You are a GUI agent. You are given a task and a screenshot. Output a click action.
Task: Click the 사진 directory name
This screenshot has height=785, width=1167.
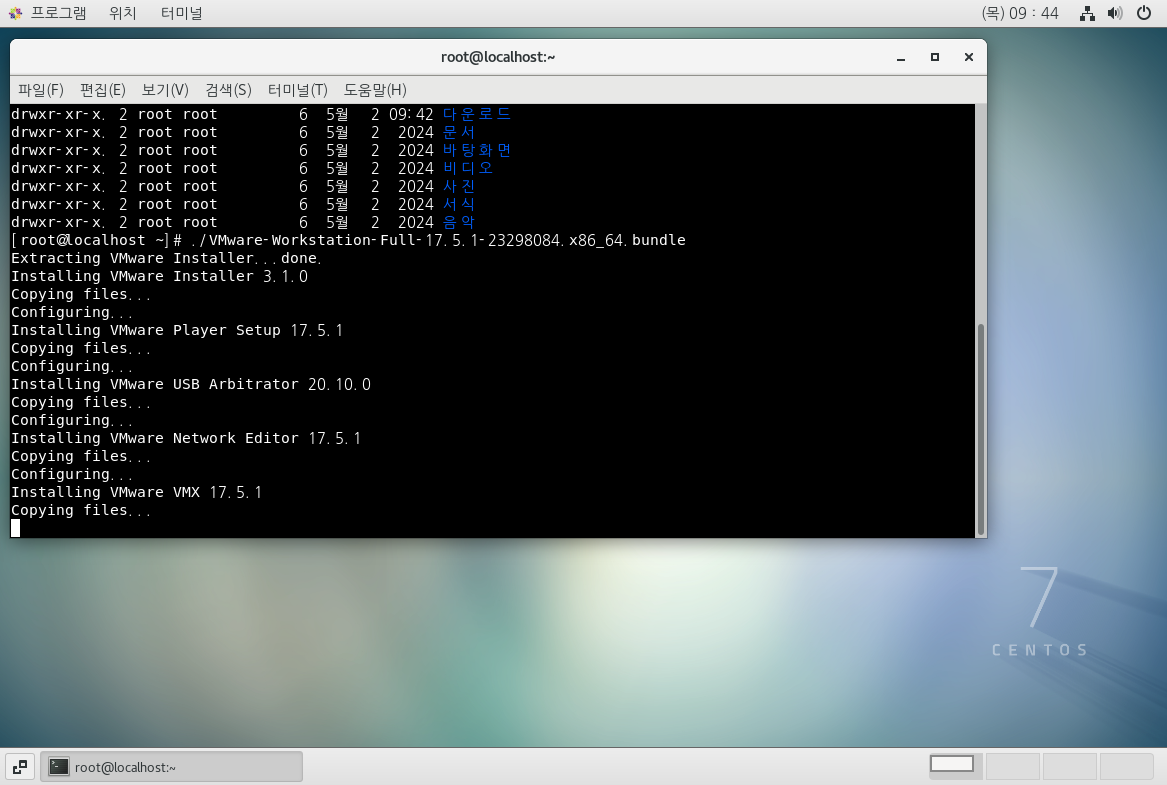(458, 186)
